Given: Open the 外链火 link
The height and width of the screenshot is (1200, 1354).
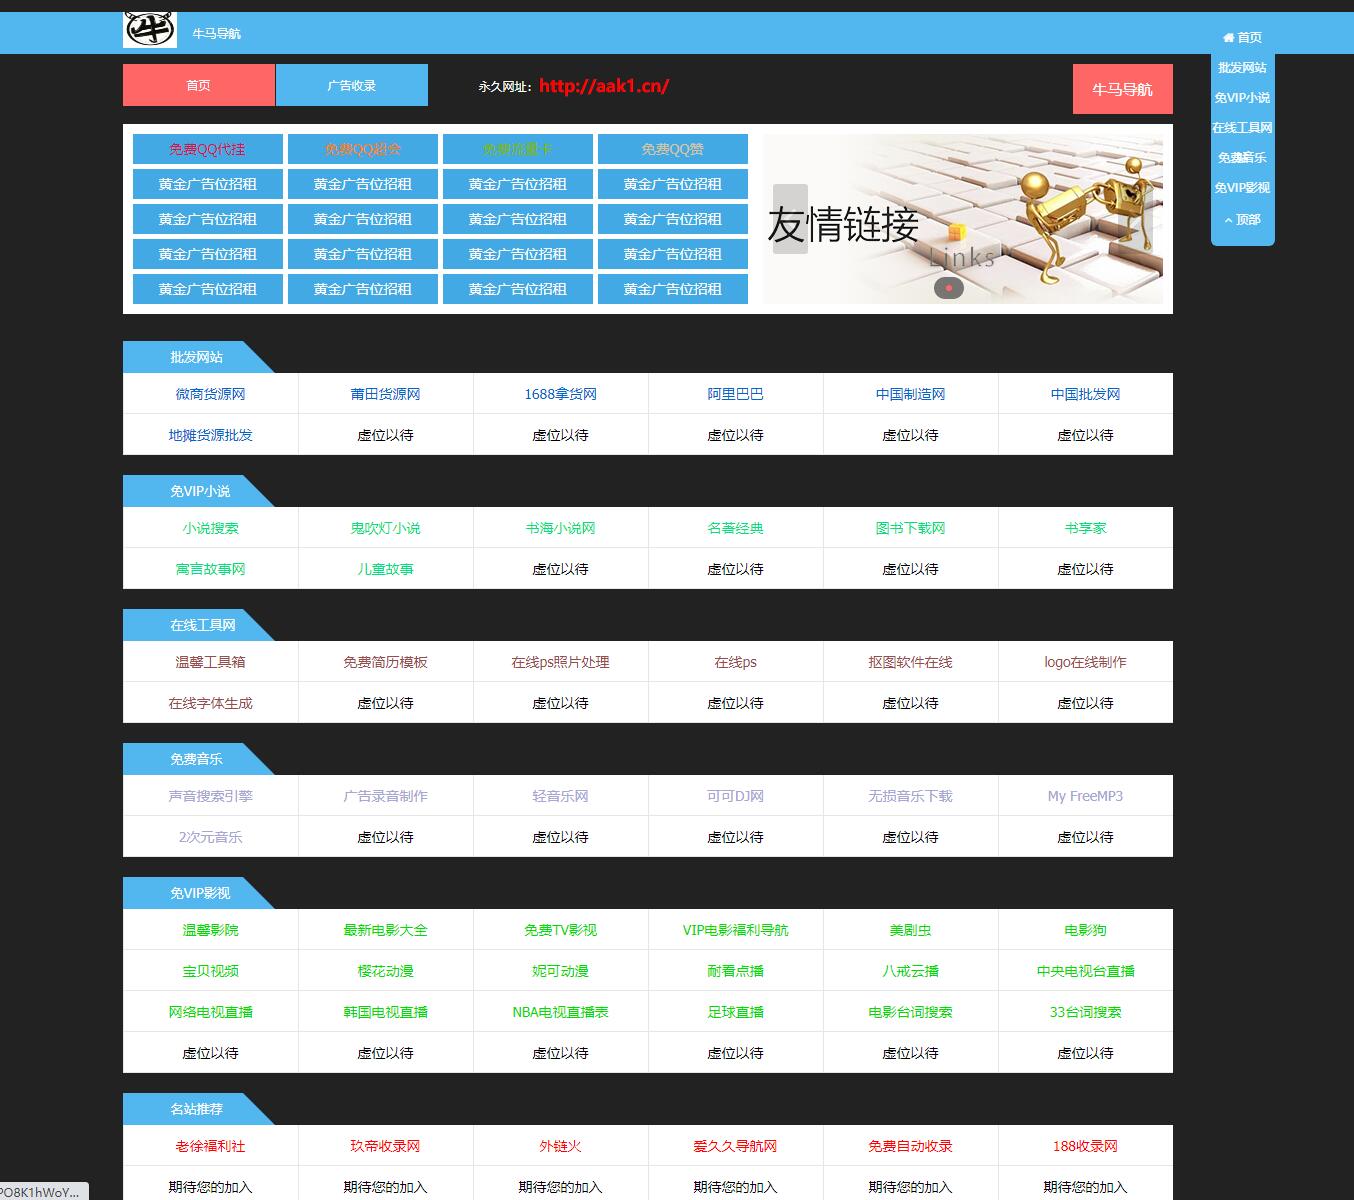Looking at the screenshot, I should [560, 1146].
